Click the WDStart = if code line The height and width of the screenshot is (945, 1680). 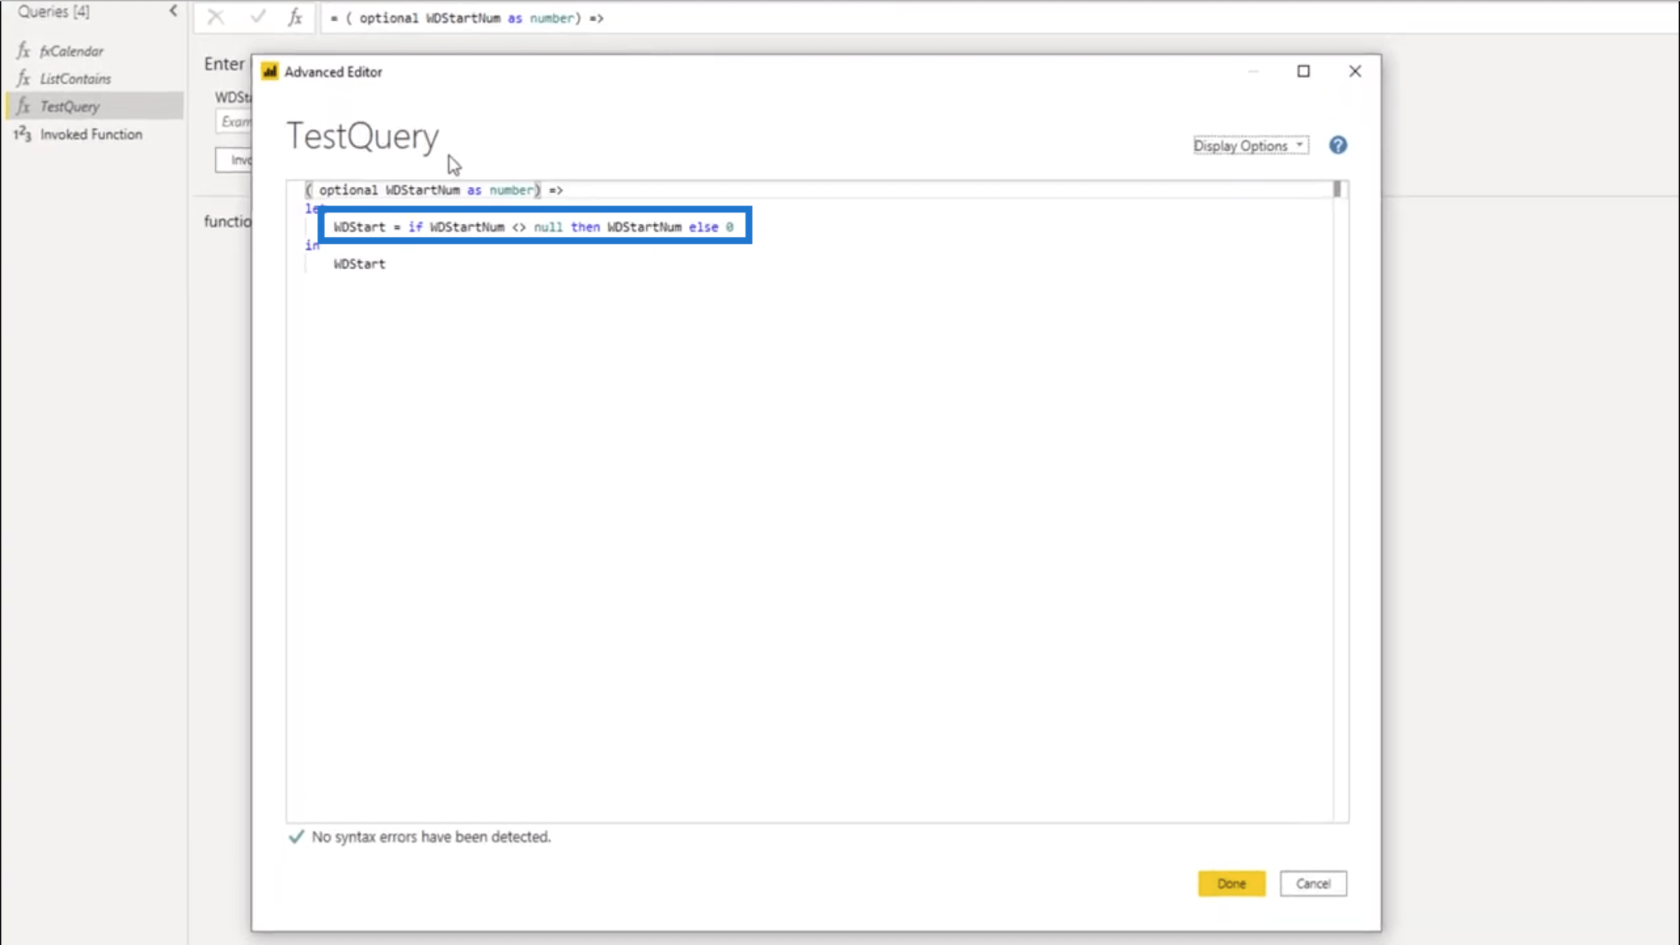[x=533, y=227]
